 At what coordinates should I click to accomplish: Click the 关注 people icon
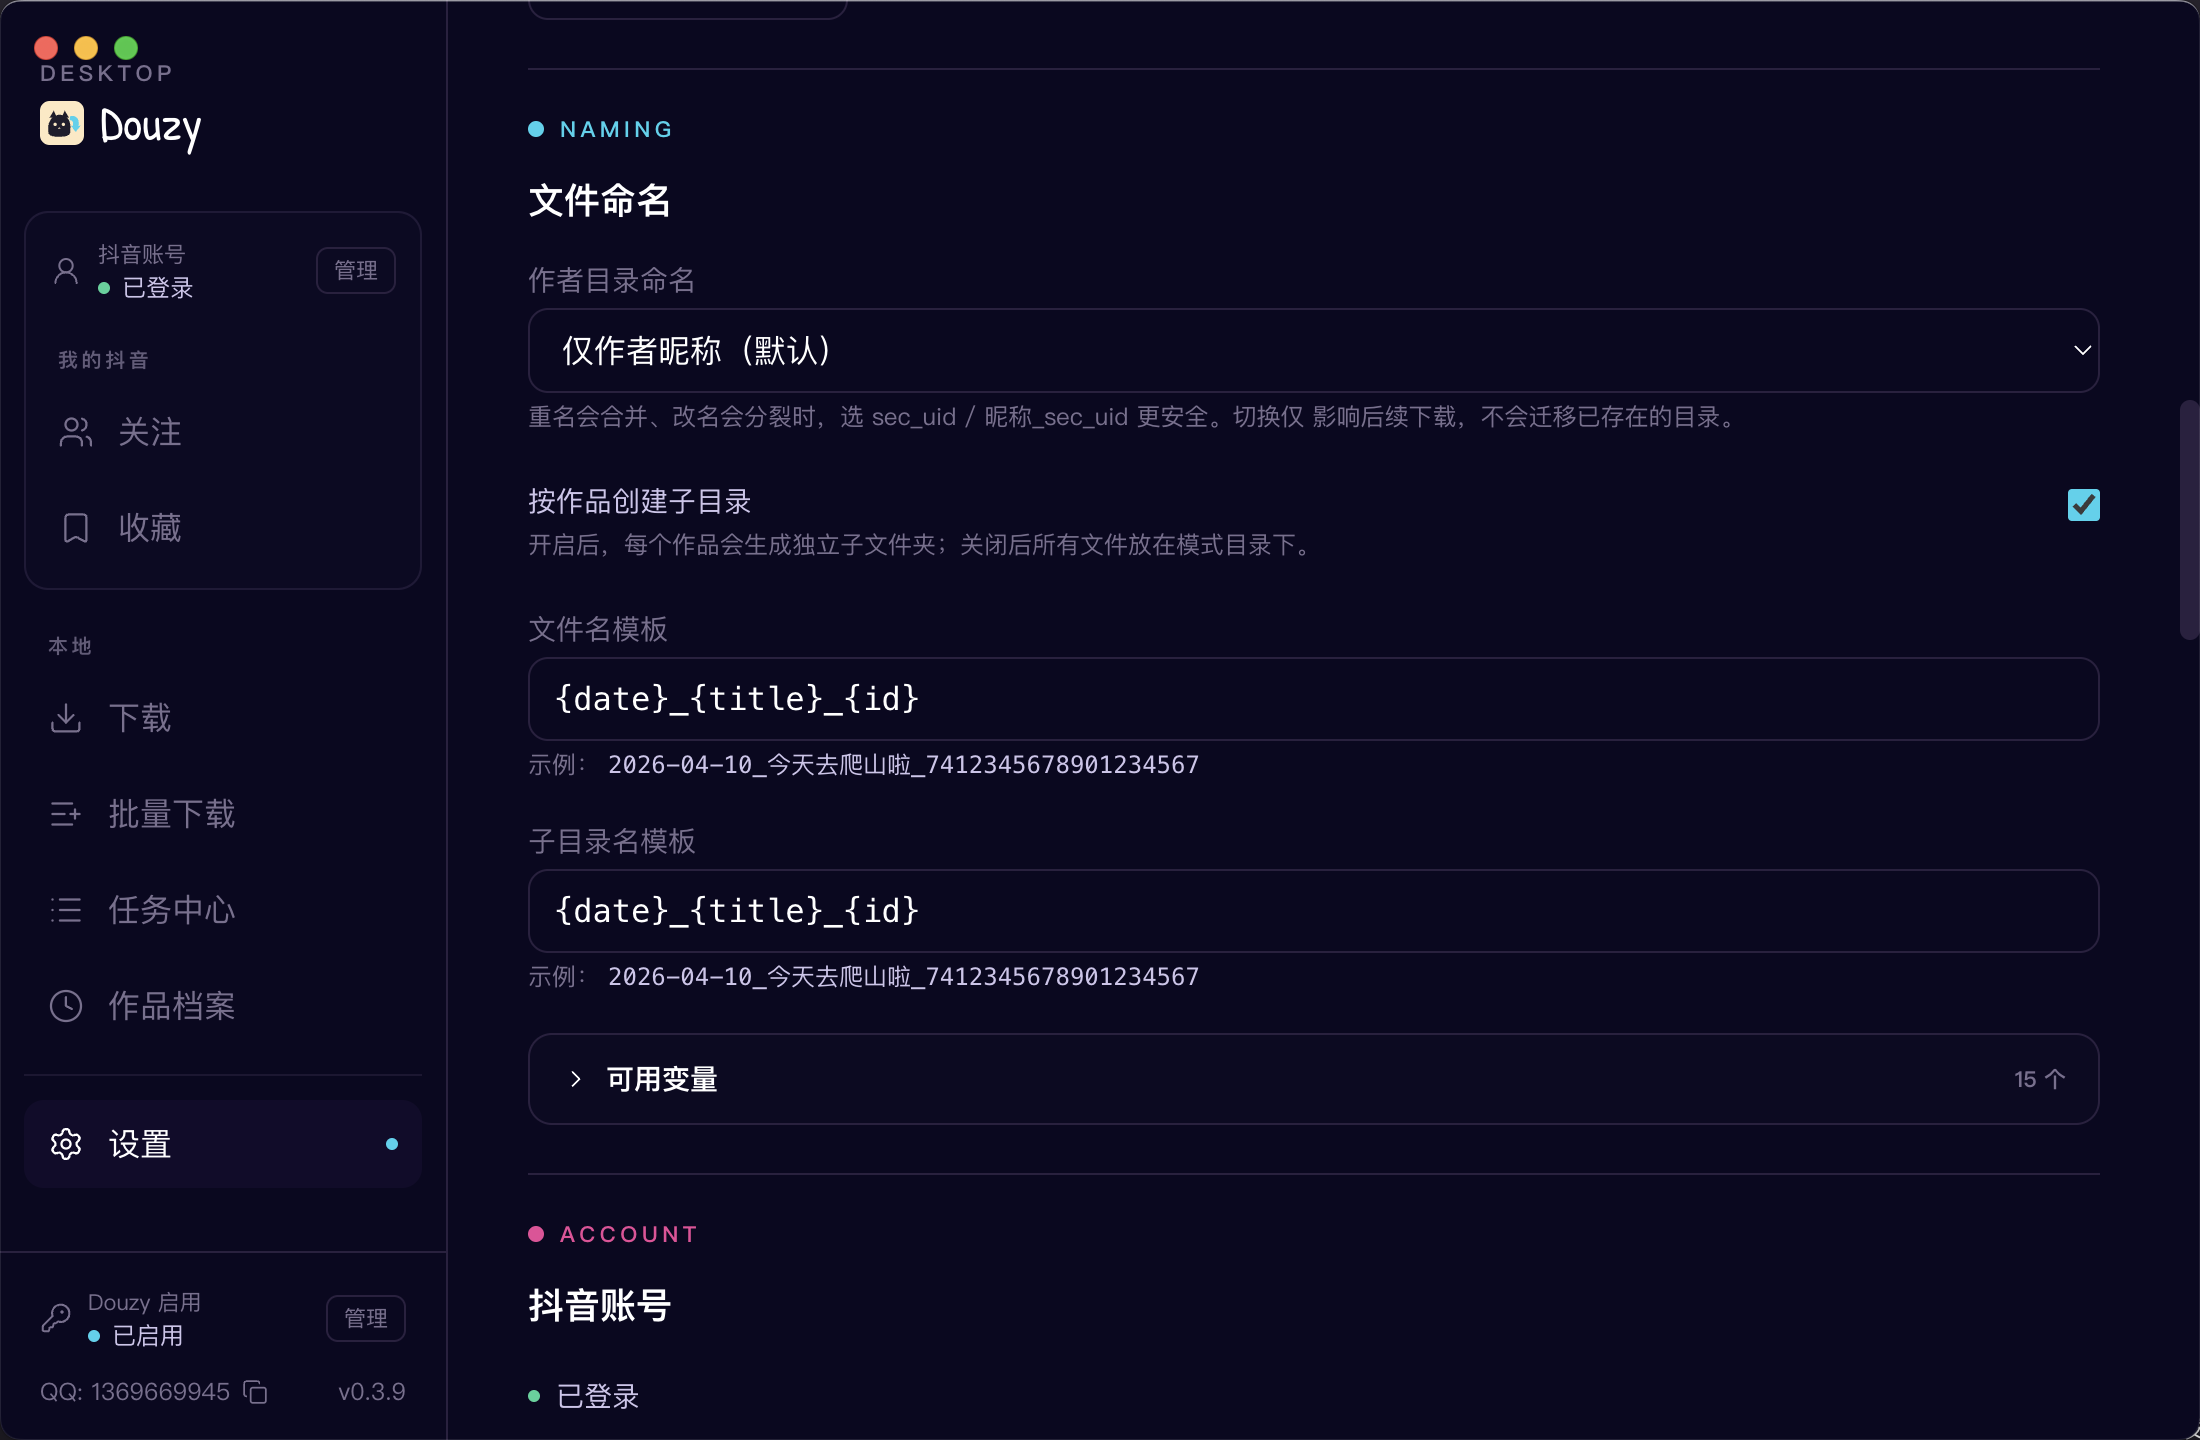click(76, 432)
